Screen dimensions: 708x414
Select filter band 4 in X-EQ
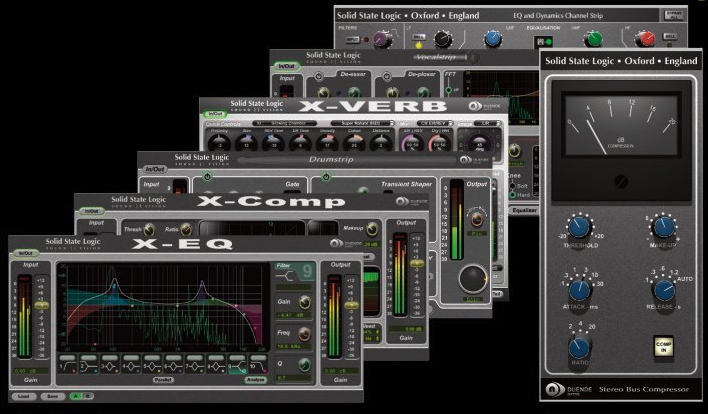131,364
